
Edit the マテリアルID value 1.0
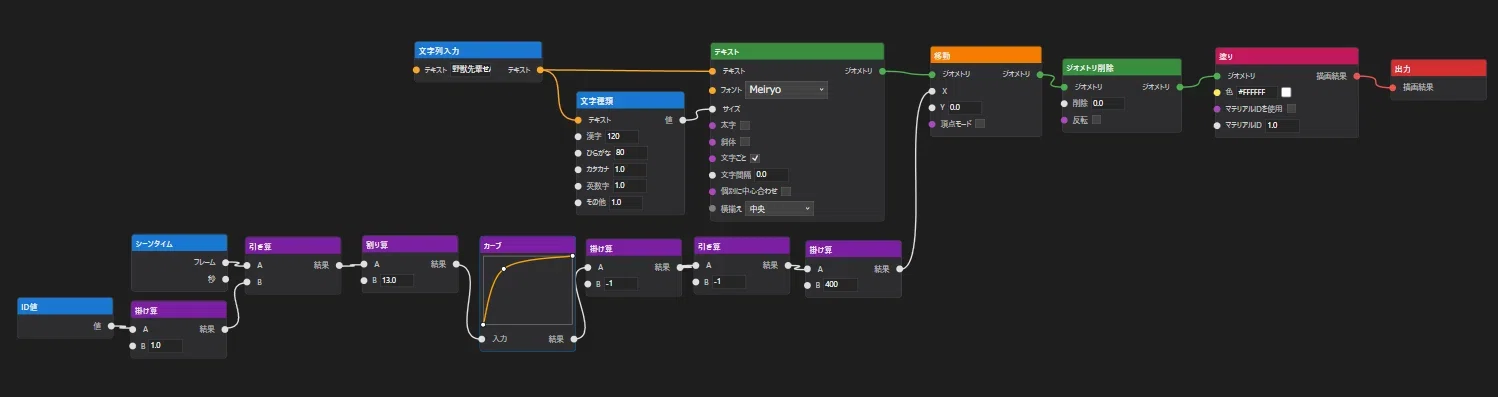1282,125
